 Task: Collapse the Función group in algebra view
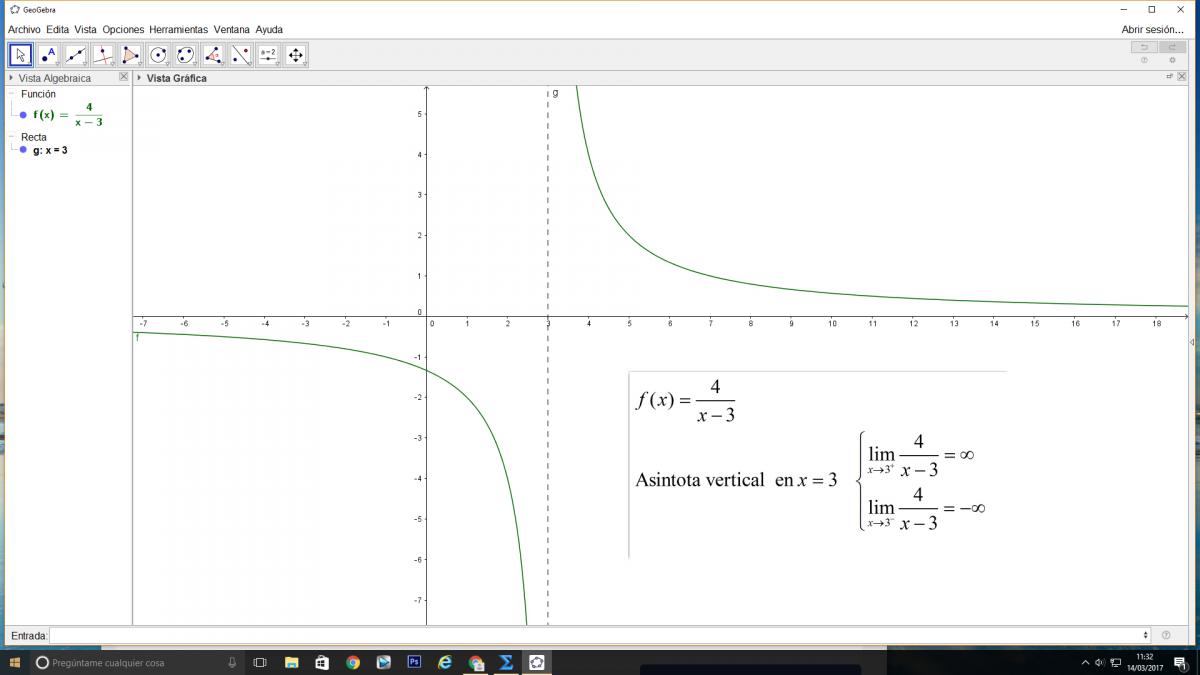12,94
